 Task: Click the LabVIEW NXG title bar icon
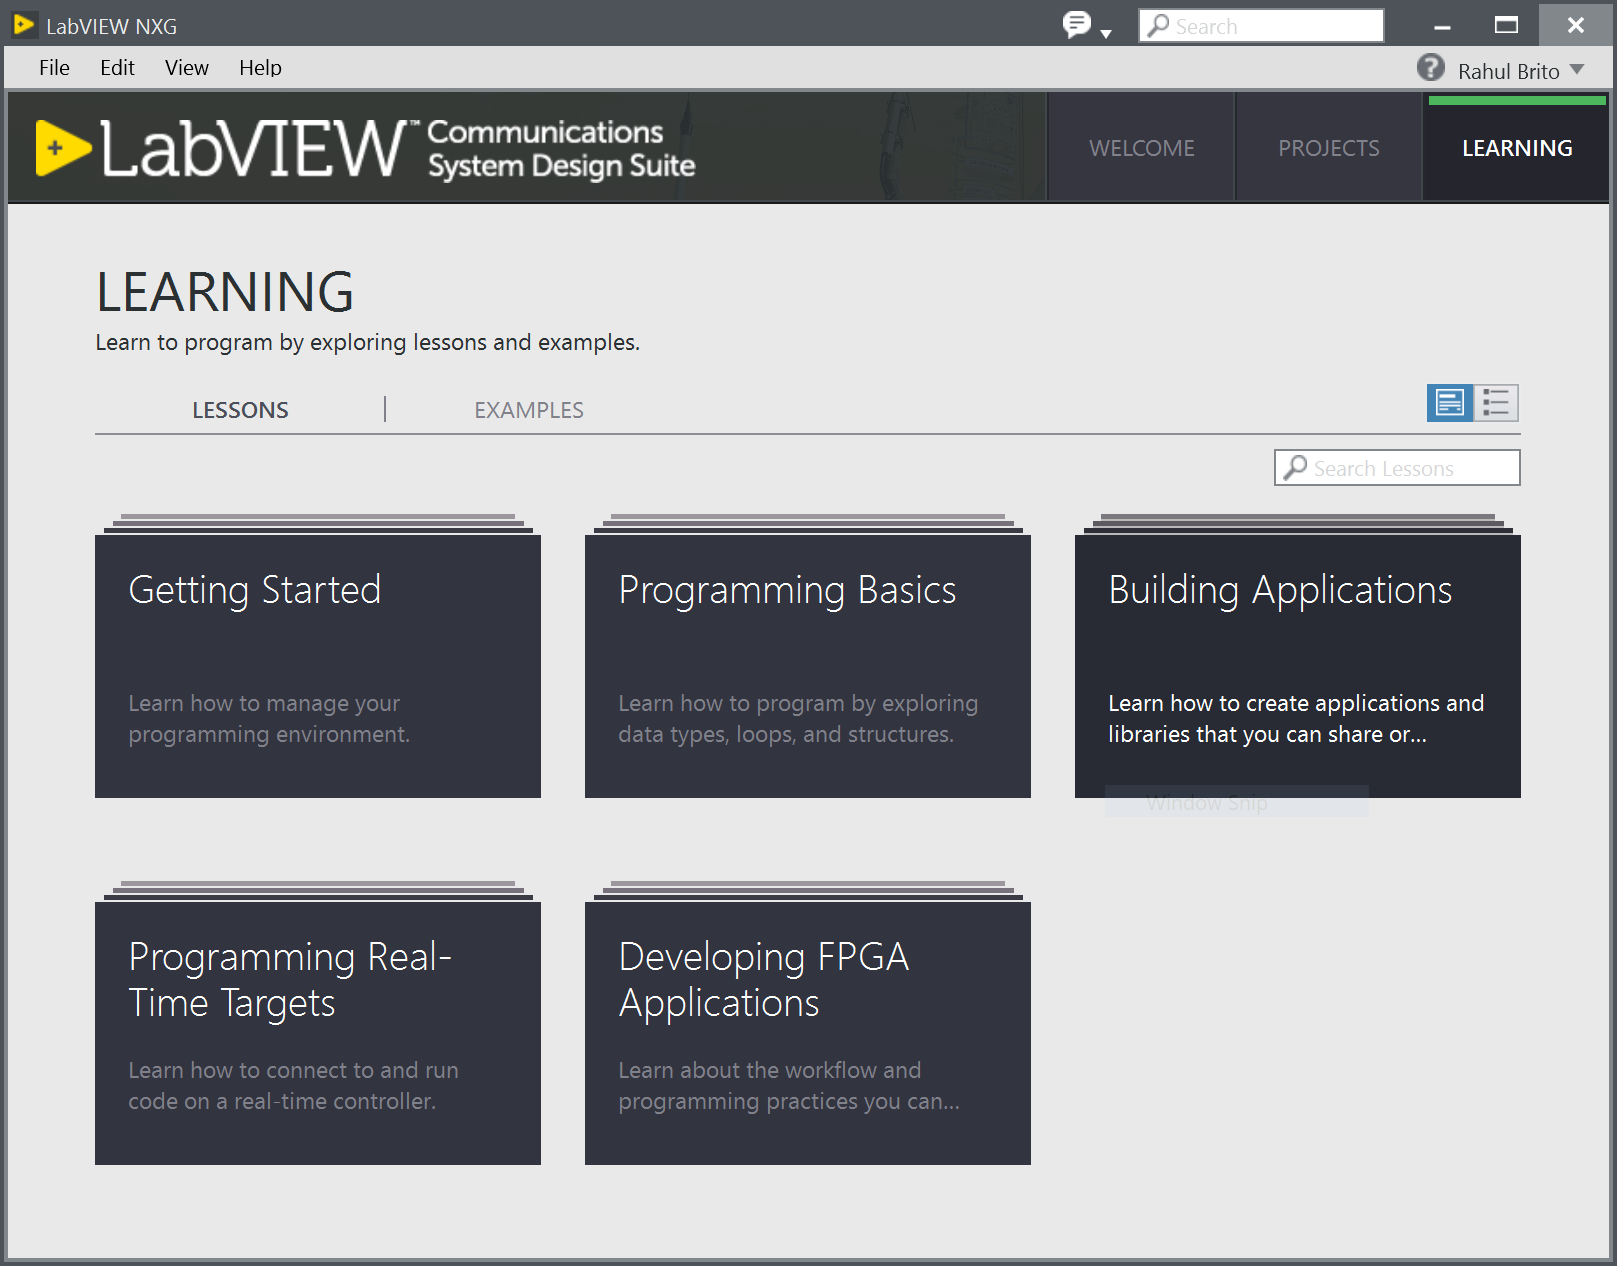point(24,25)
